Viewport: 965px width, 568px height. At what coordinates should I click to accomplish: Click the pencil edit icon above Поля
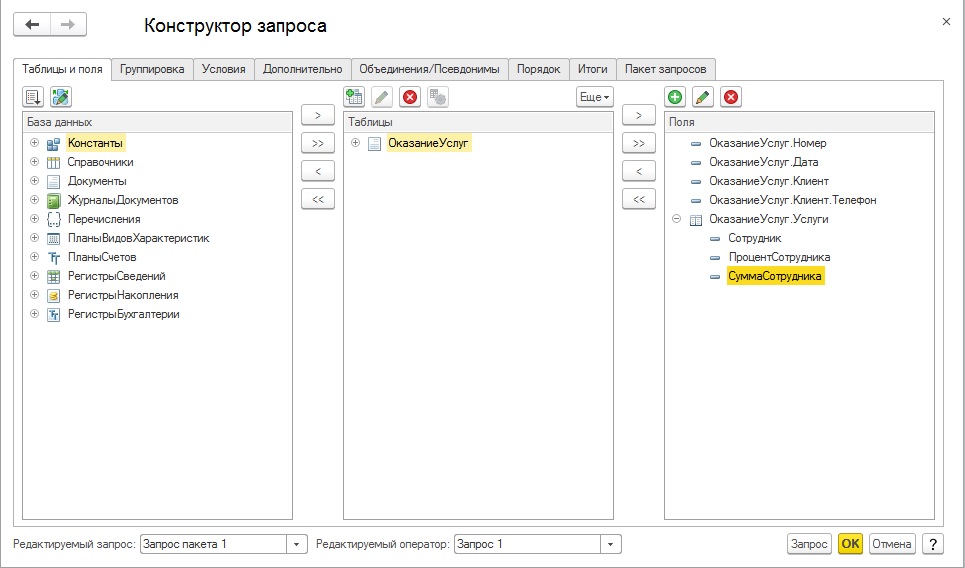[703, 97]
